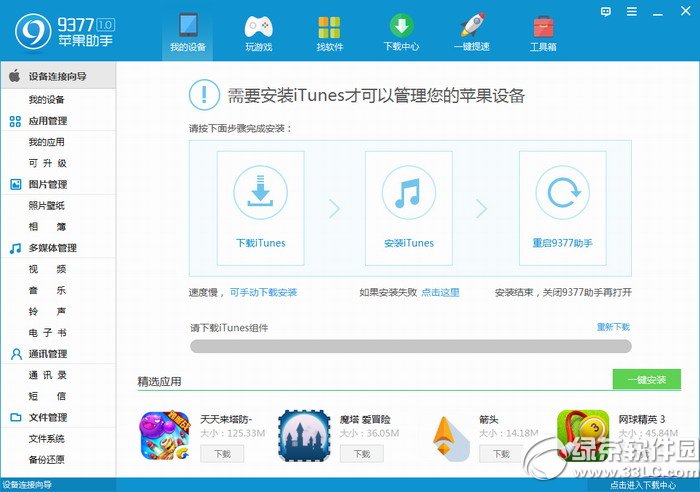Open the feedback chat bubble icon
Screen dimensions: 700x492
606,12
